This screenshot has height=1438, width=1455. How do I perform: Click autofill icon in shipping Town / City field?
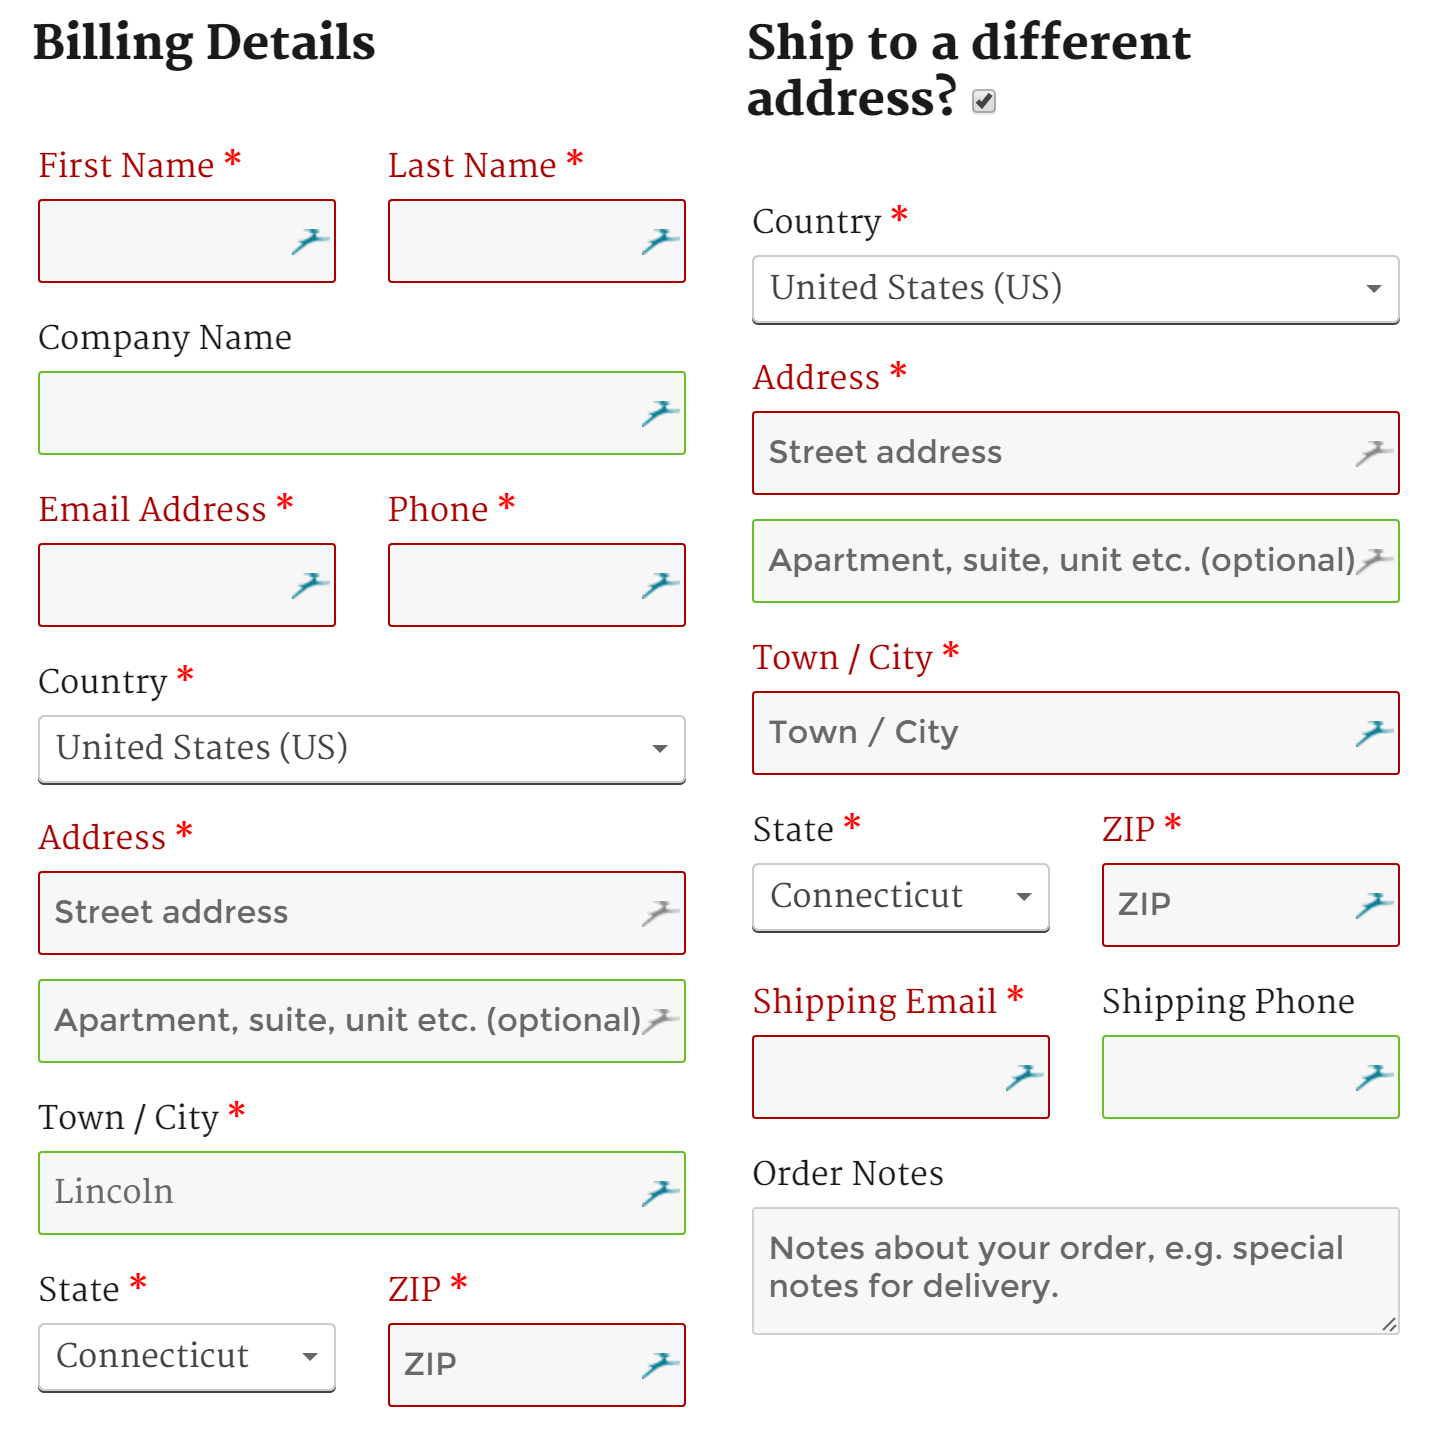1374,733
